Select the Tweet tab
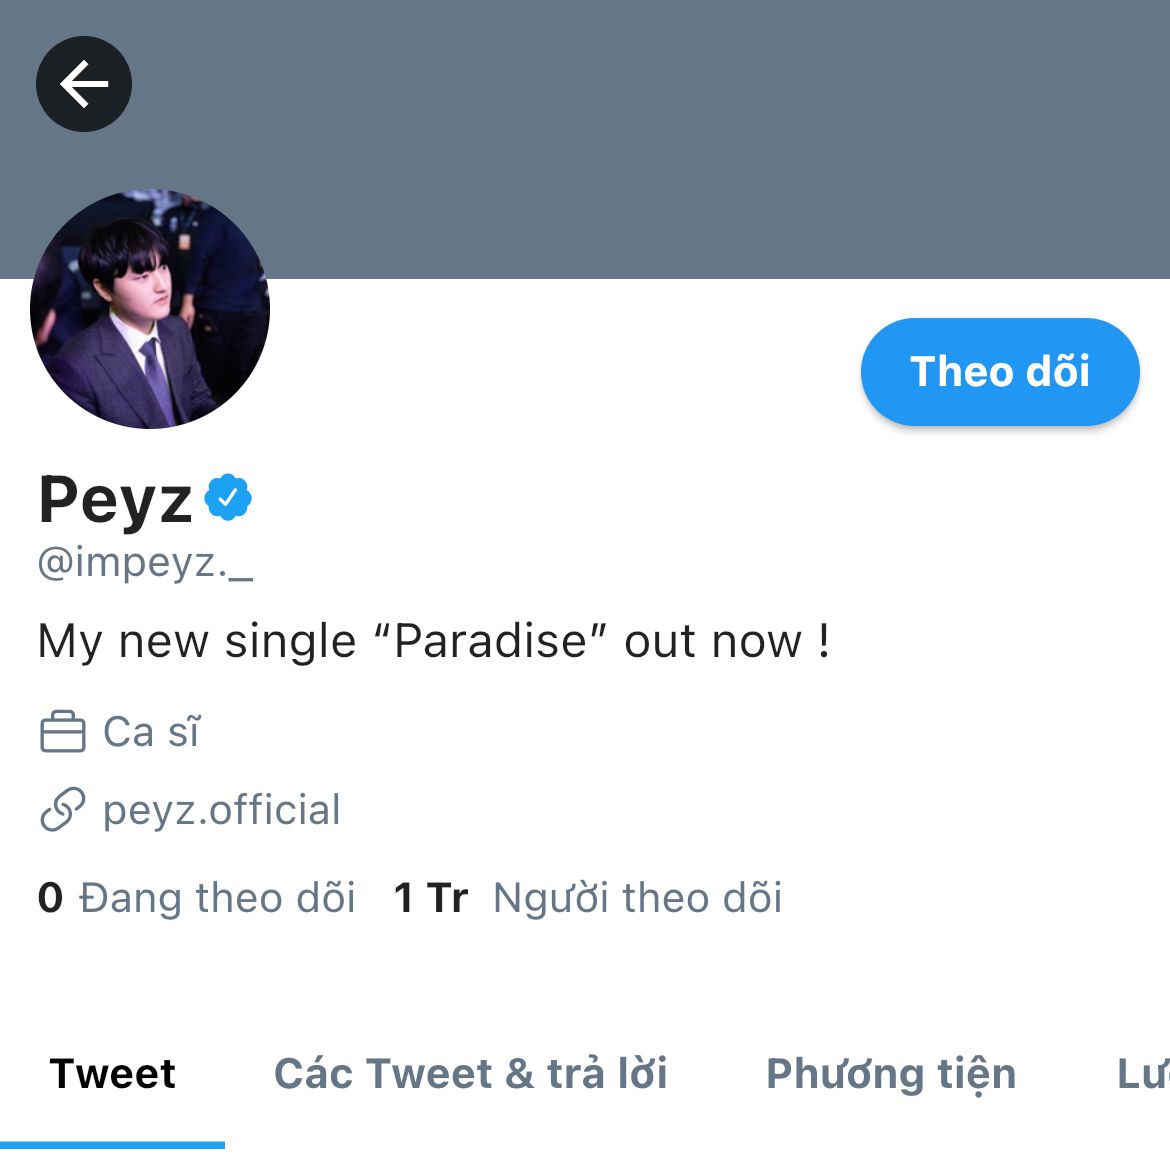The height and width of the screenshot is (1168, 1170). pos(113,1074)
